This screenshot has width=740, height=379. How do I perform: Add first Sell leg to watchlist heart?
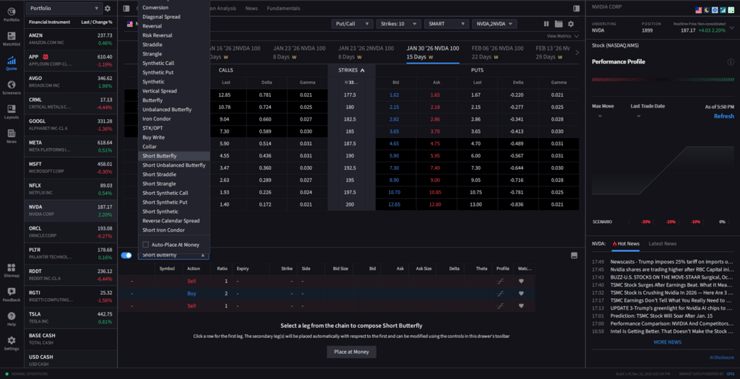coord(521,281)
